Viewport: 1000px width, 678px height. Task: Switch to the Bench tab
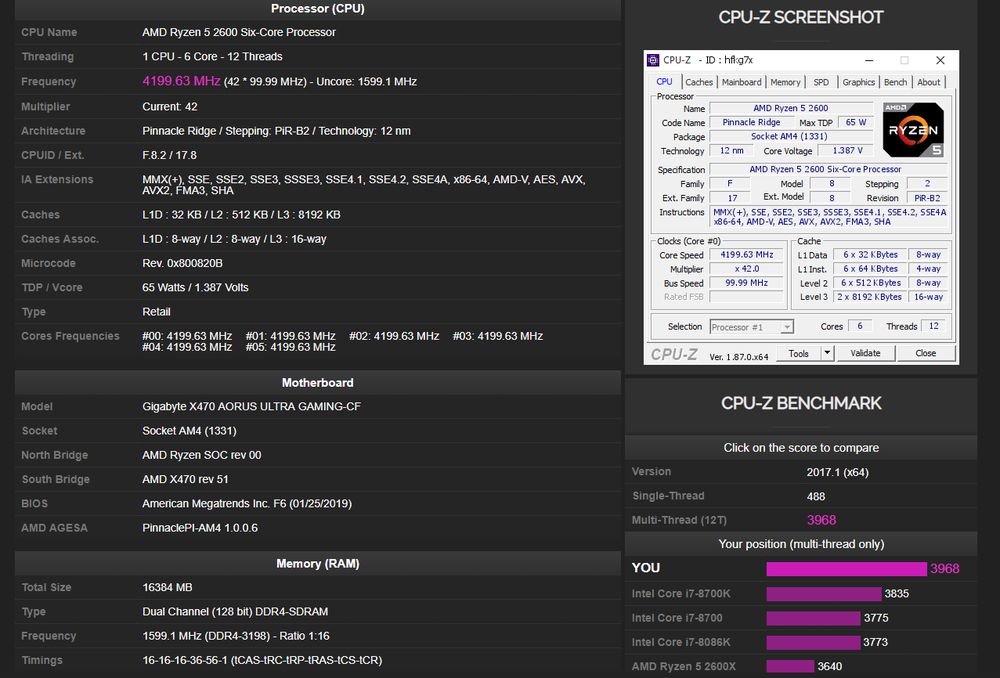pyautogui.click(x=896, y=82)
